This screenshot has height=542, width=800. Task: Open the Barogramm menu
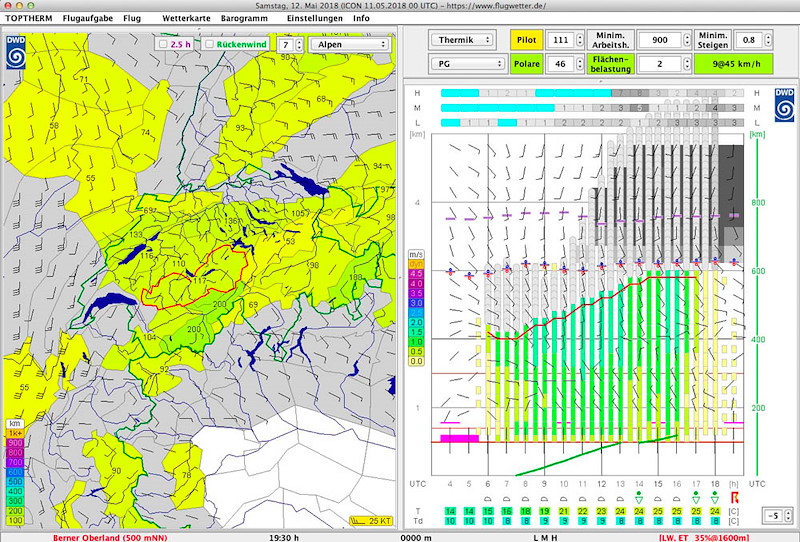click(244, 18)
